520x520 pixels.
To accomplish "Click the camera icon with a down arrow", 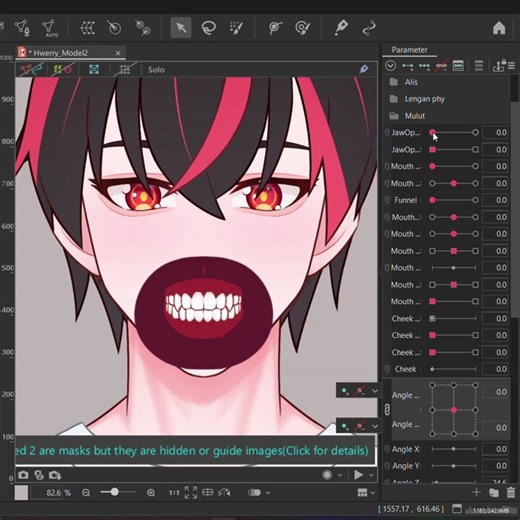I will pos(55,475).
